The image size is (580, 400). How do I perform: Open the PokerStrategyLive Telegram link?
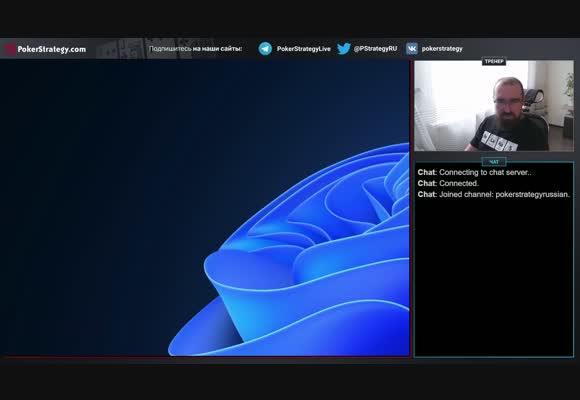304,49
